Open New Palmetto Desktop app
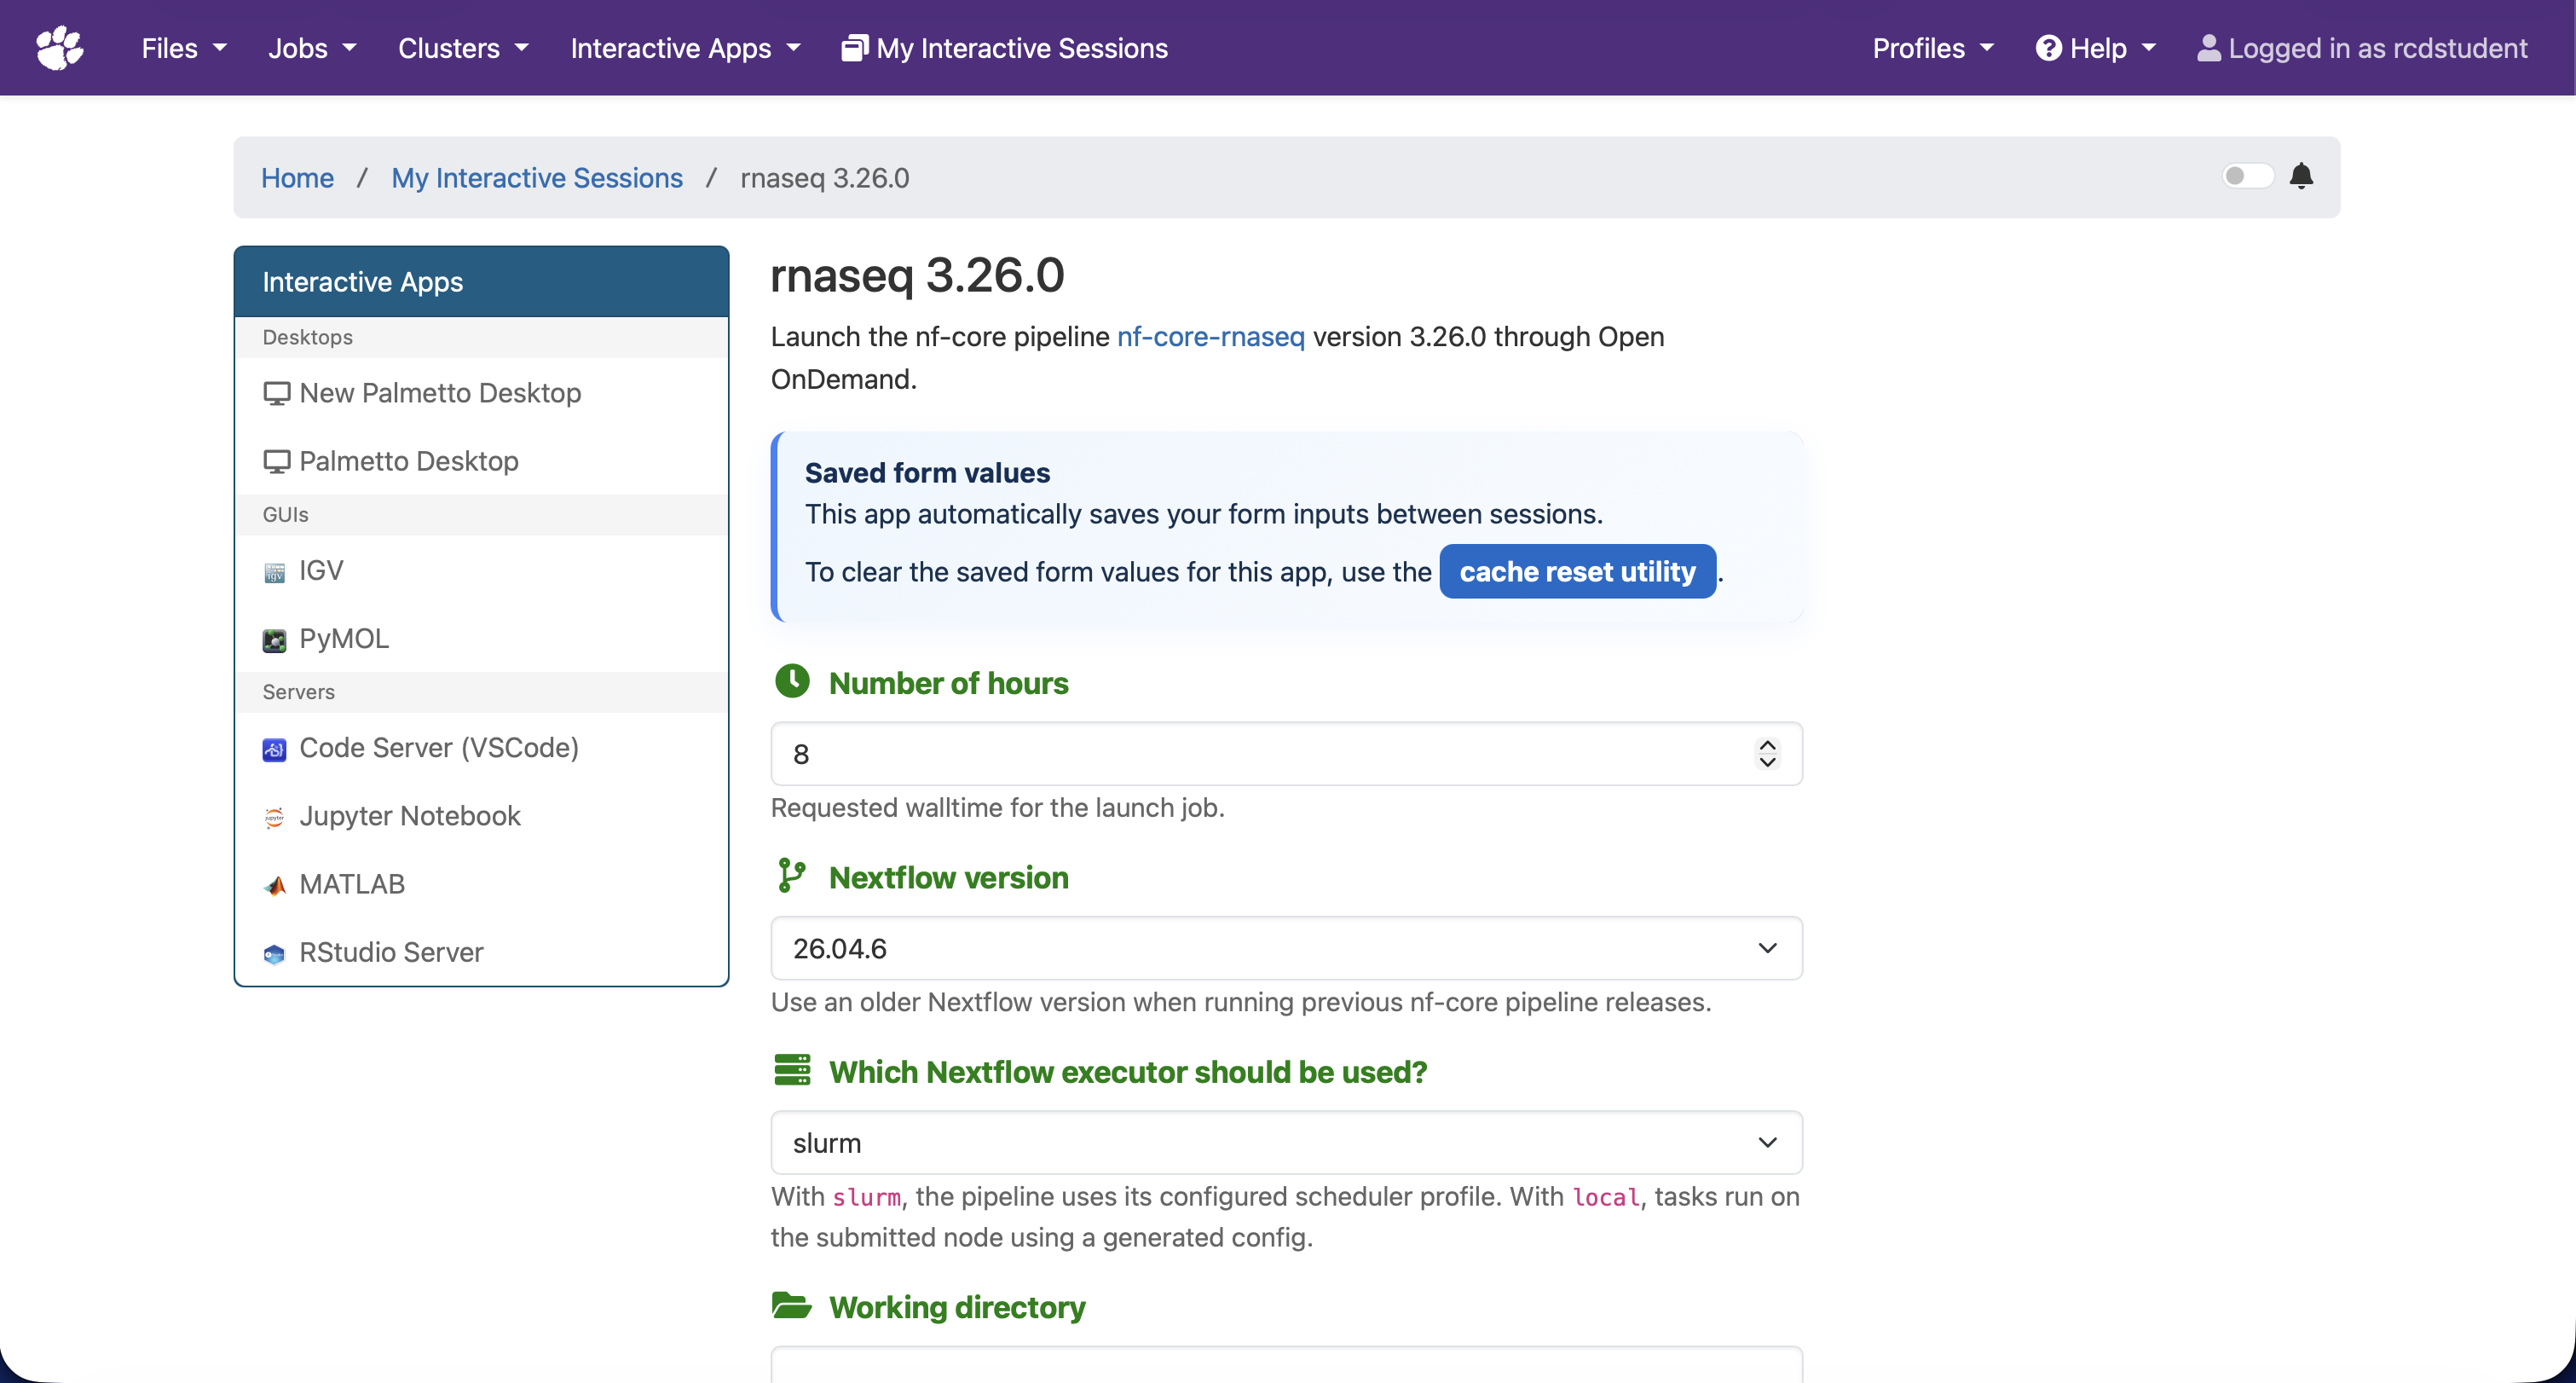 tap(481, 393)
